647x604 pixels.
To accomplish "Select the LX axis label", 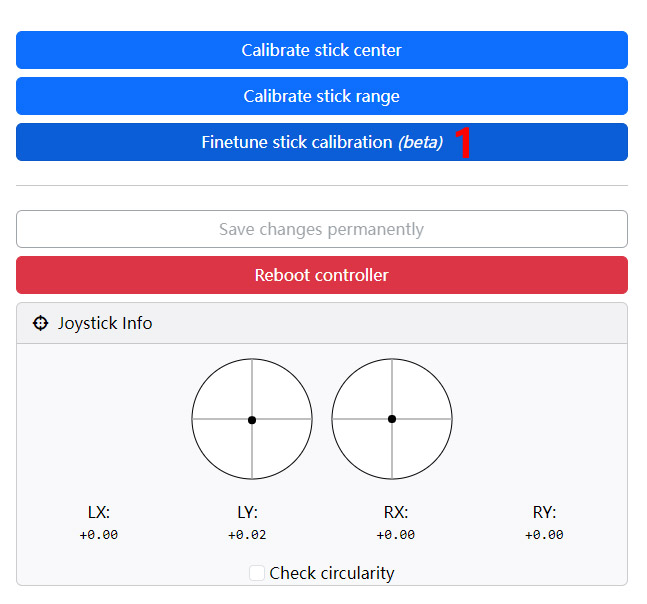I will tap(98, 512).
